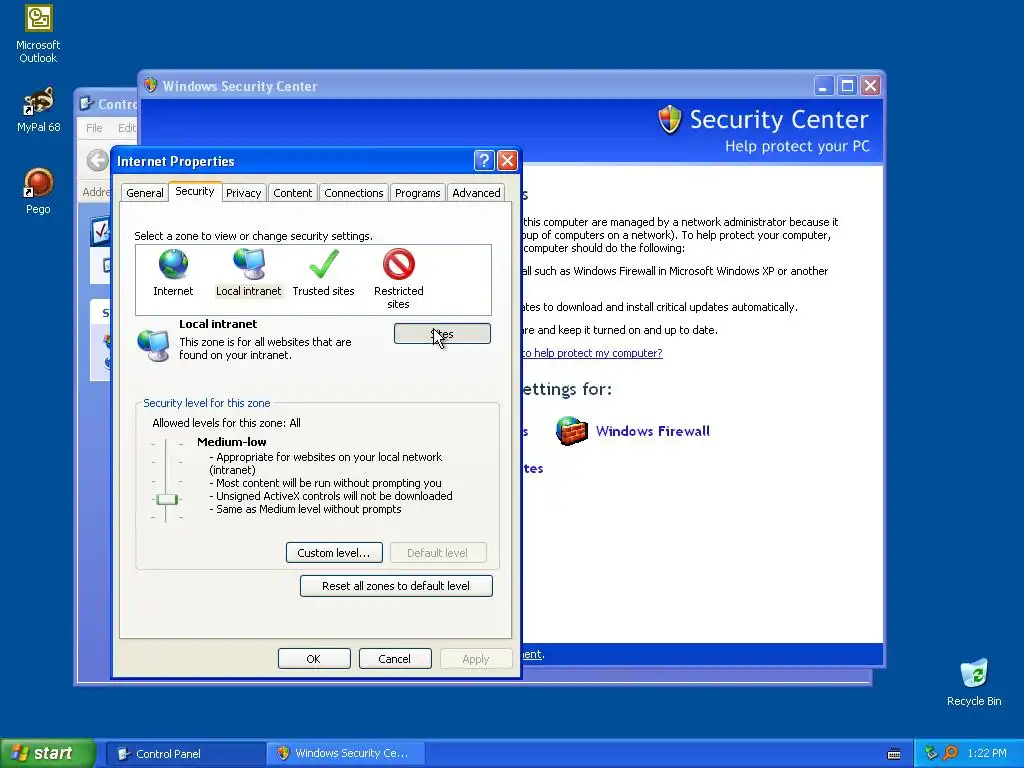Open the File menu in Control Panel

point(94,128)
